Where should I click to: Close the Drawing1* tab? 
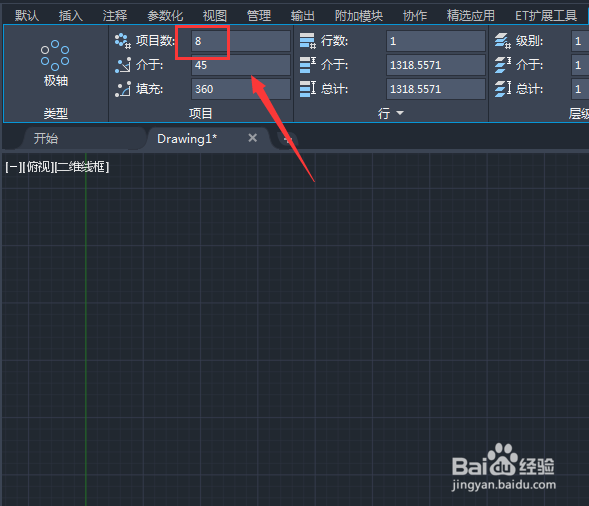(253, 138)
